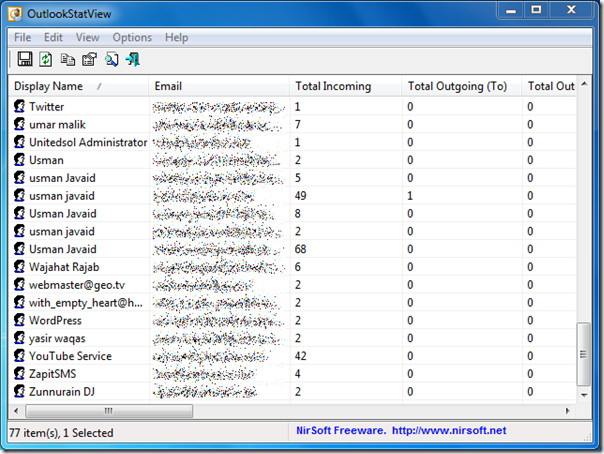Click the Save floppy disk toolbar icon

coord(25,59)
